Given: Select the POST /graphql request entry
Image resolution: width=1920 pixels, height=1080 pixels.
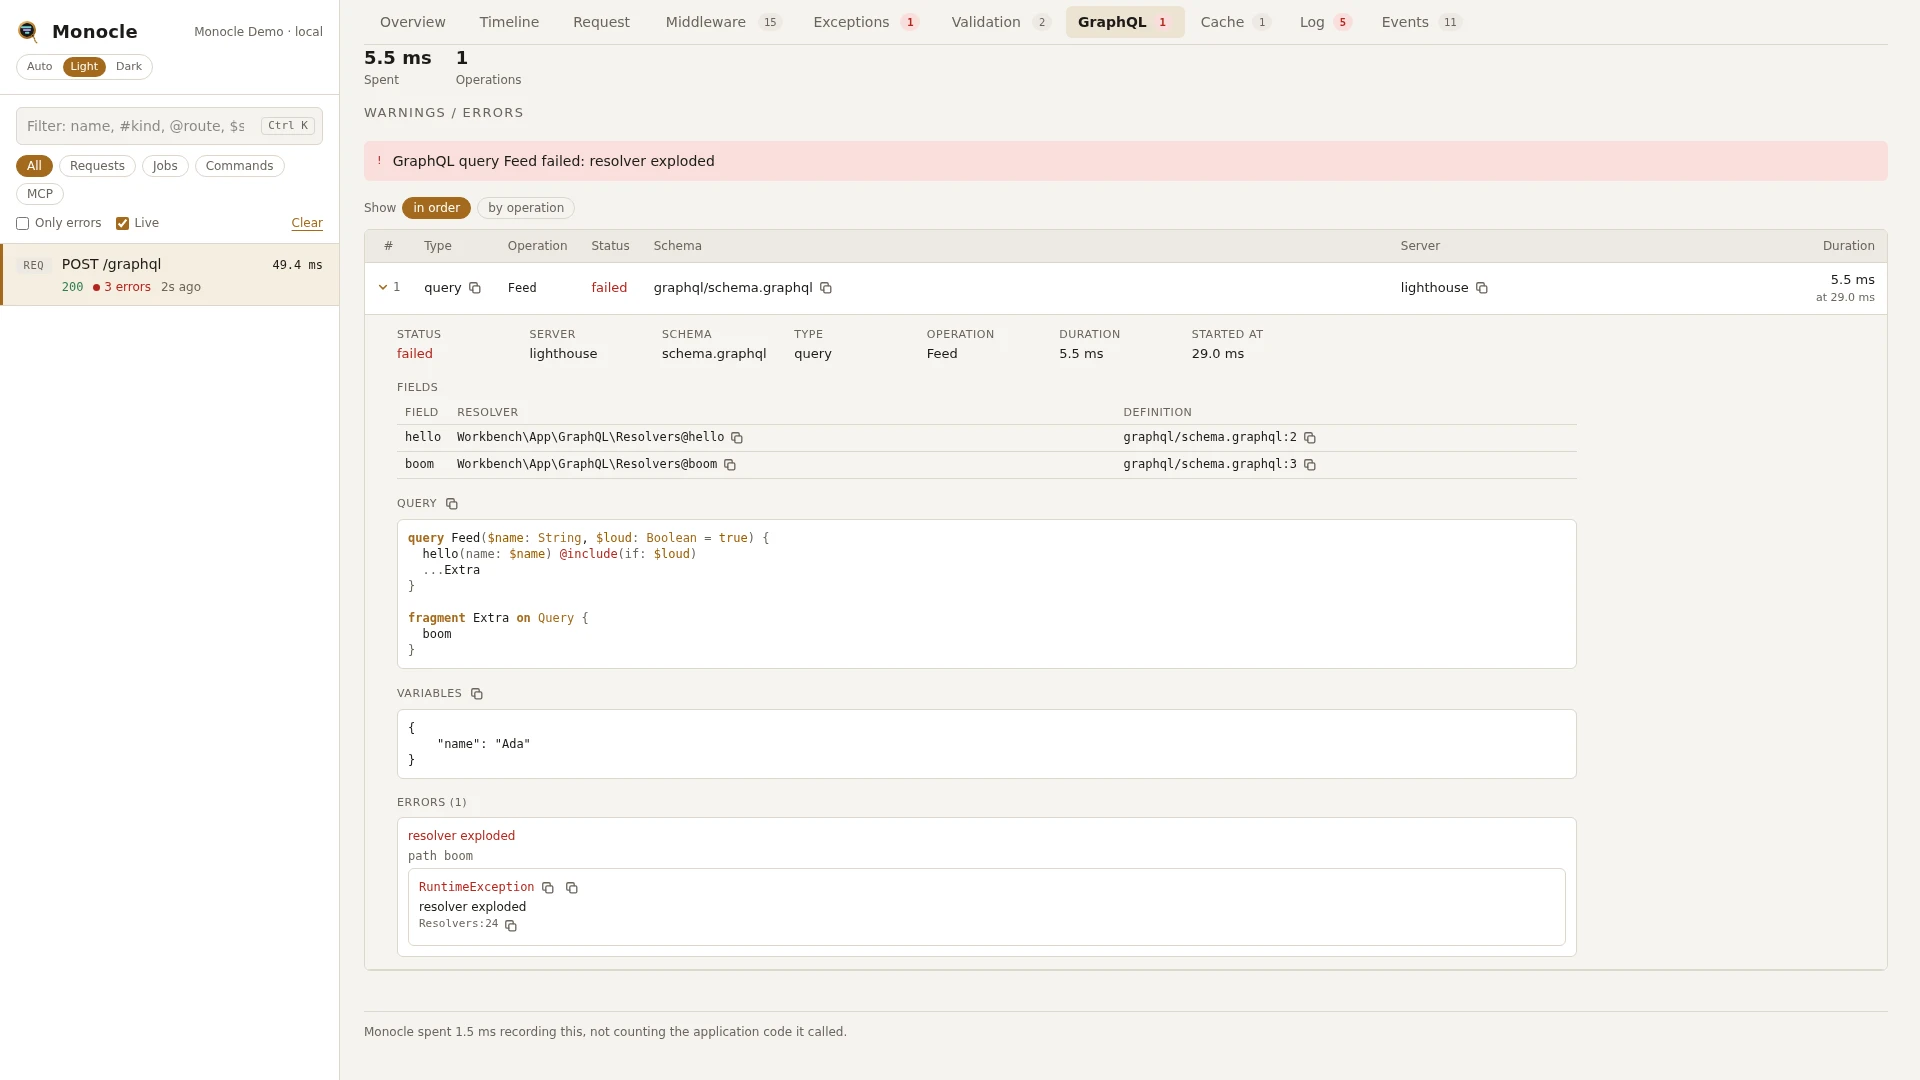Looking at the screenshot, I should pyautogui.click(x=170, y=275).
